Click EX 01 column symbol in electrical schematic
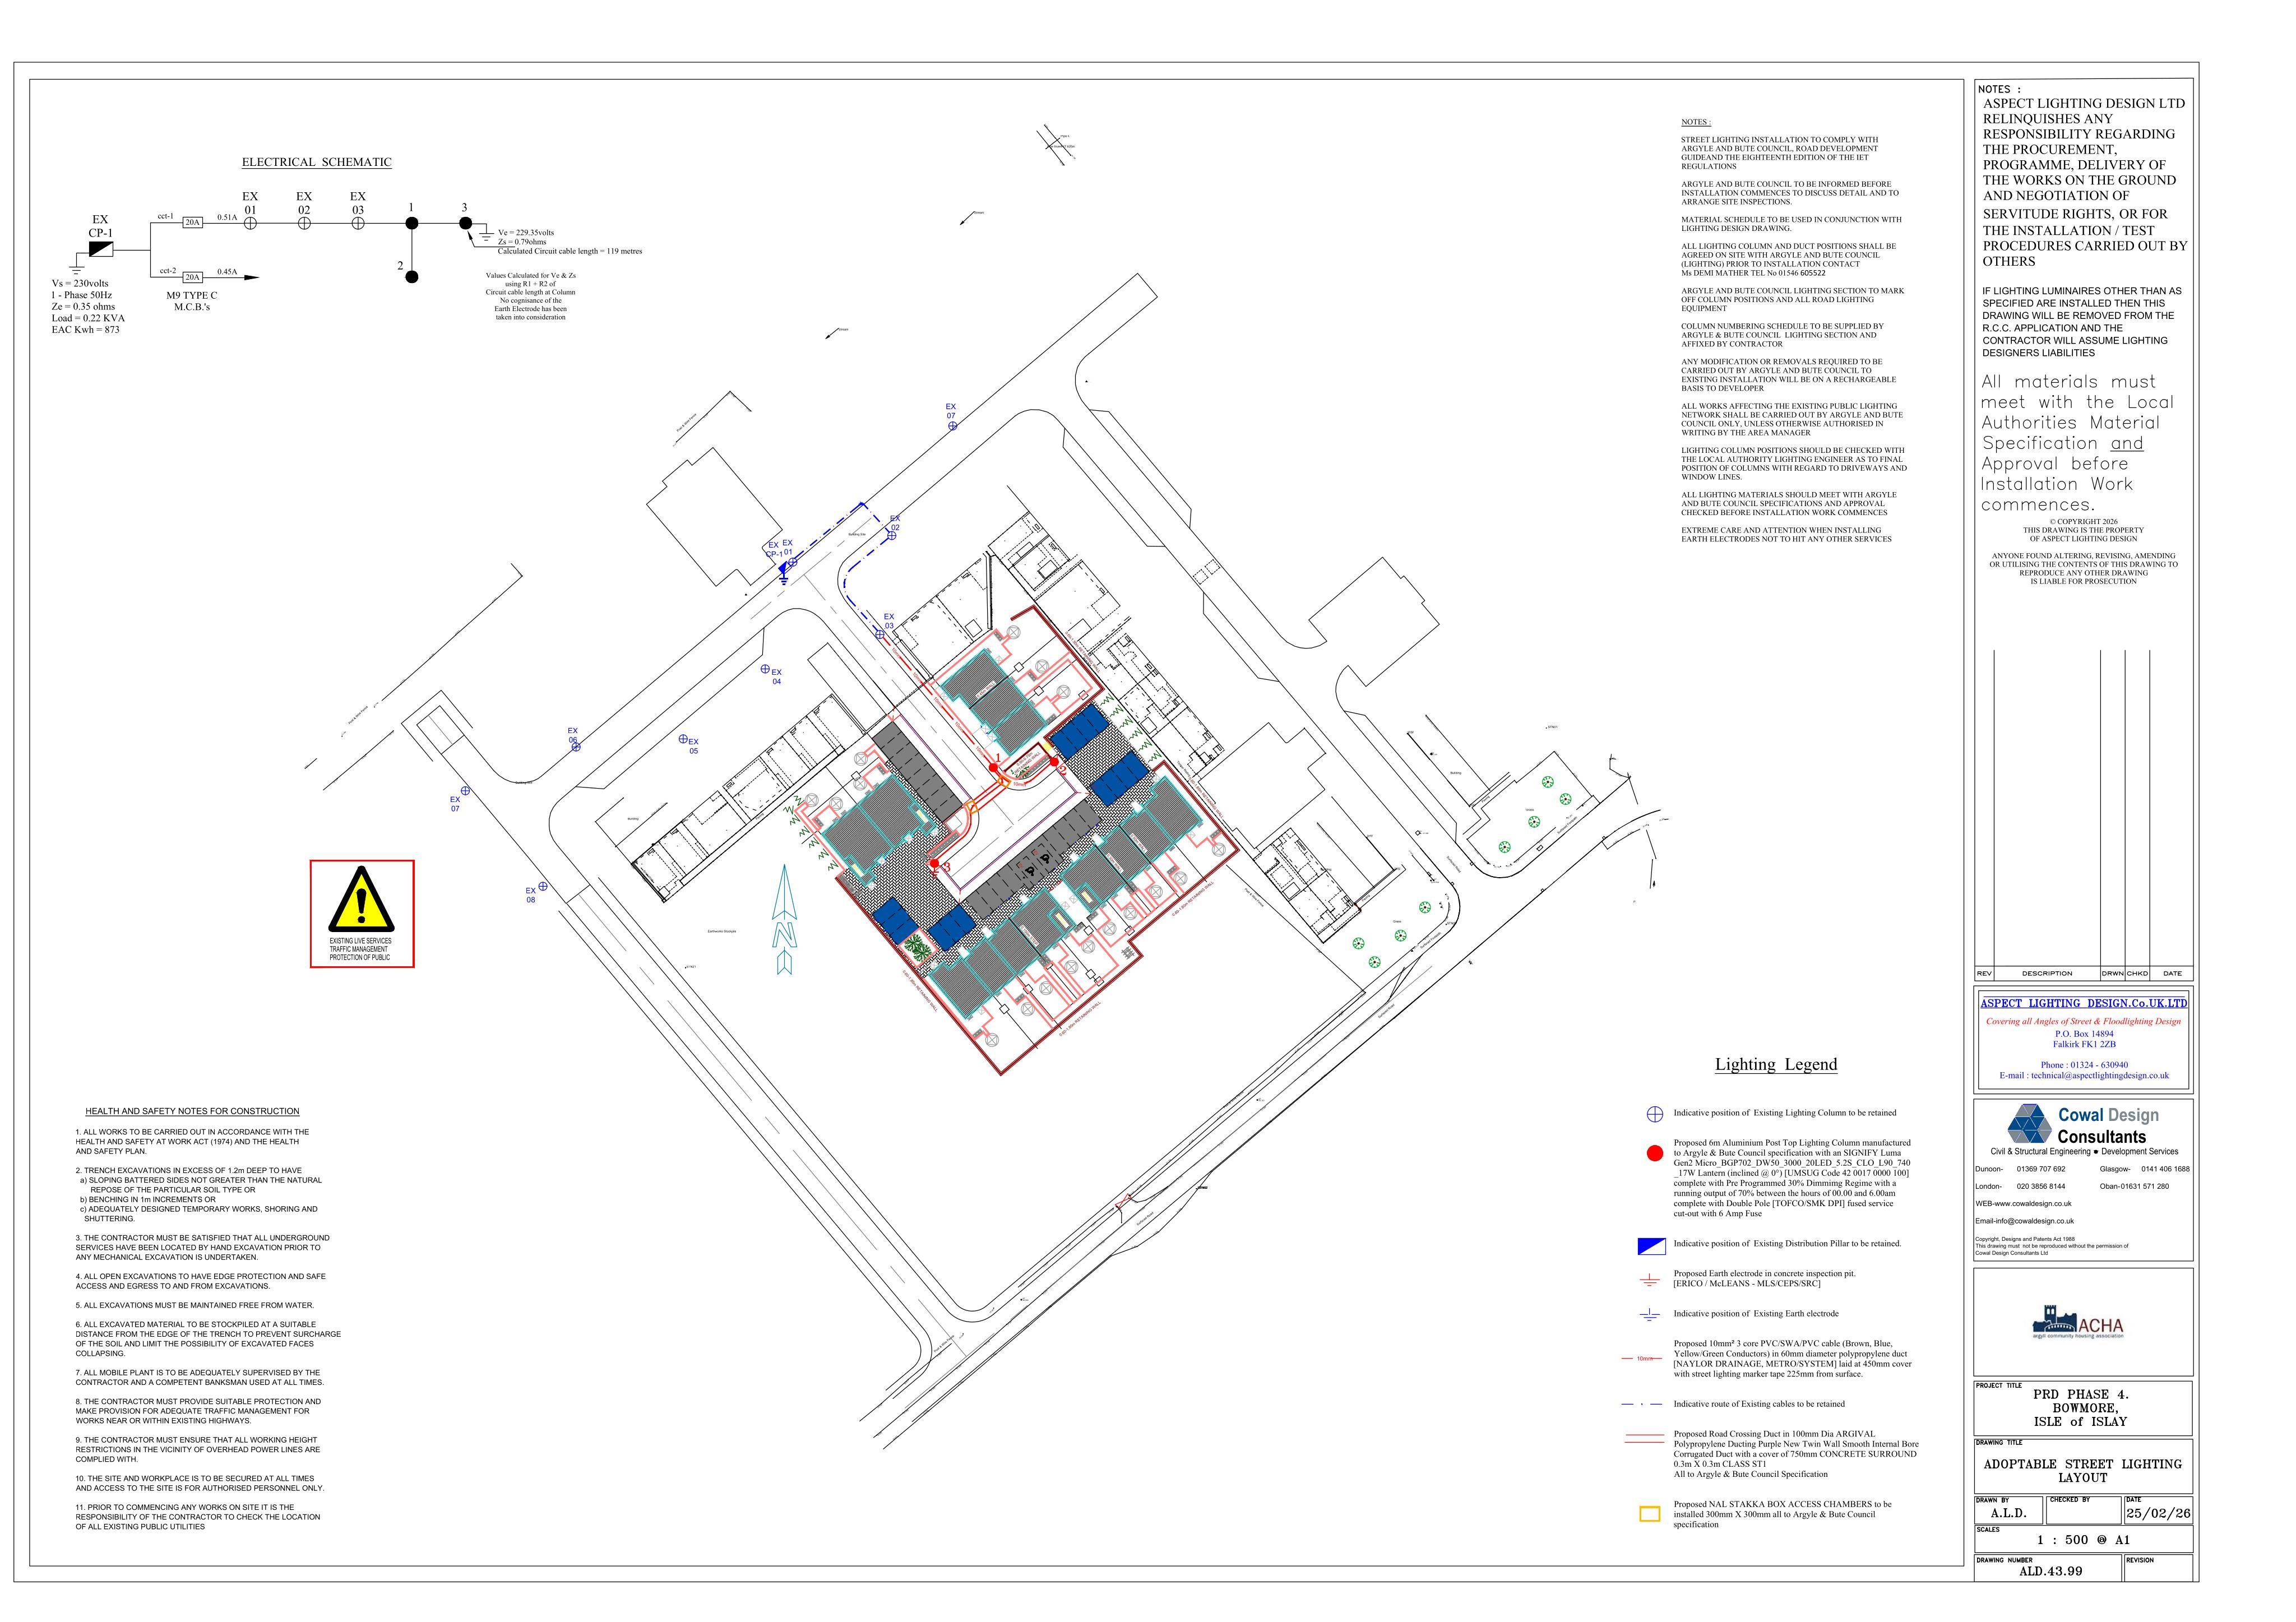This screenshot has width=2296, height=1622. point(251,223)
